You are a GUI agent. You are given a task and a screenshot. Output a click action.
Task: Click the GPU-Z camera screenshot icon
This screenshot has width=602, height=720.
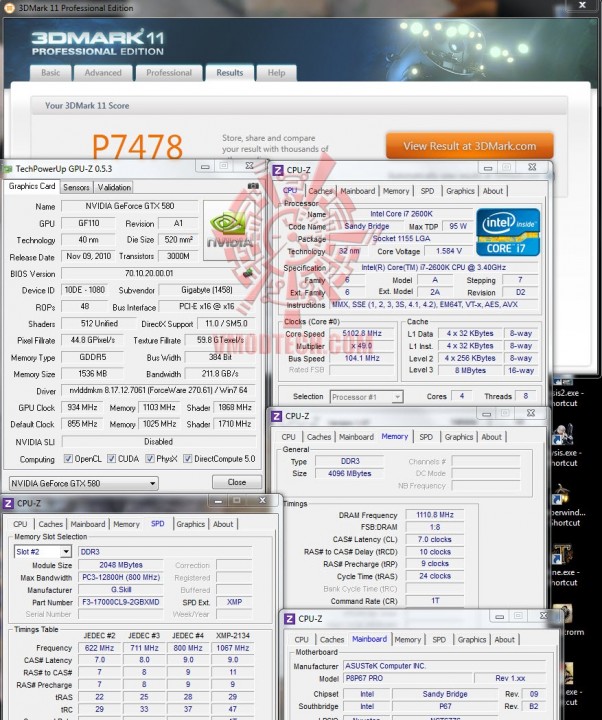[253, 186]
